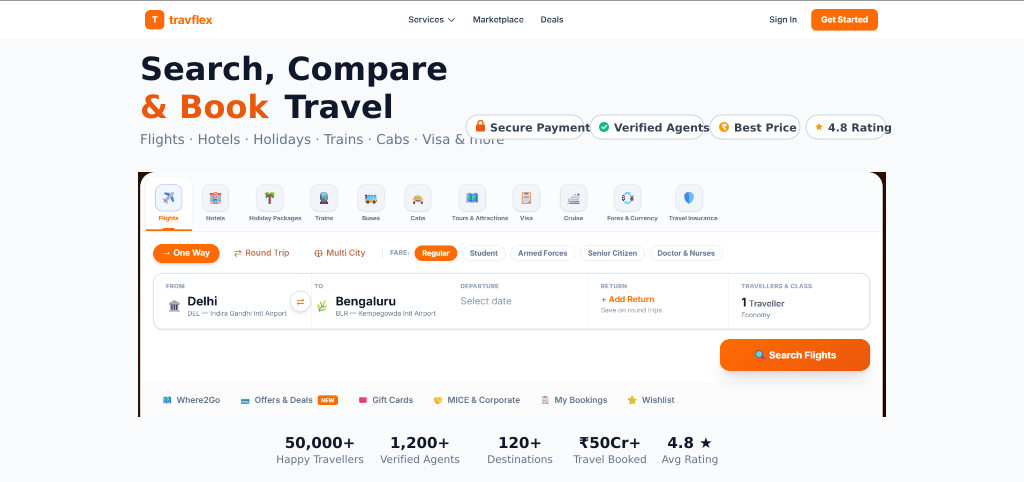This screenshot has width=1024, height=482.
Task: Select the Flights airplane icon
Action: pos(168,198)
